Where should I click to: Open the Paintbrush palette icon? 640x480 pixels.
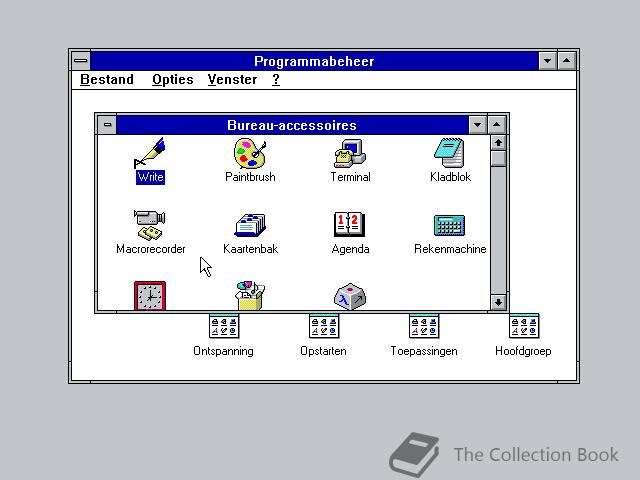(250, 153)
